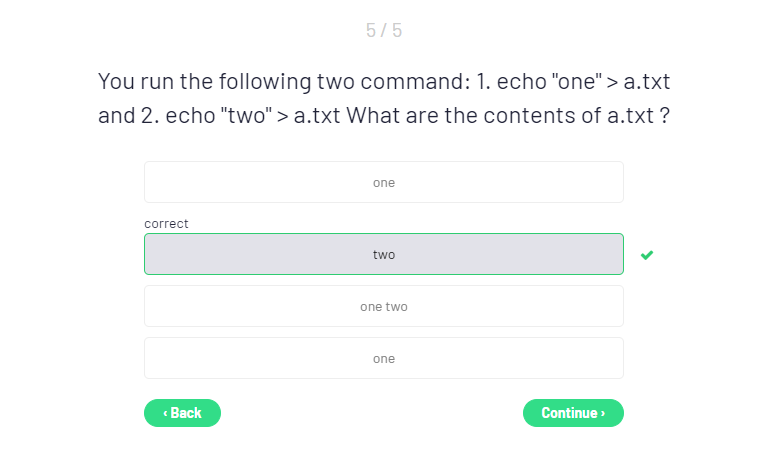Click the "2." numbering in the question
This screenshot has height=461, width=775.
(x=151, y=115)
